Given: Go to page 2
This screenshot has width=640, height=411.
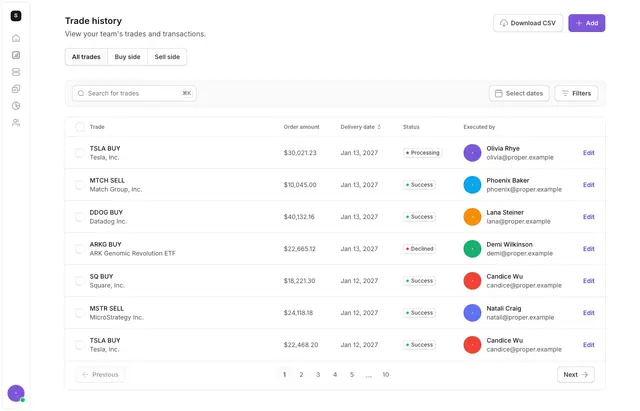Looking at the screenshot, I should point(301,375).
